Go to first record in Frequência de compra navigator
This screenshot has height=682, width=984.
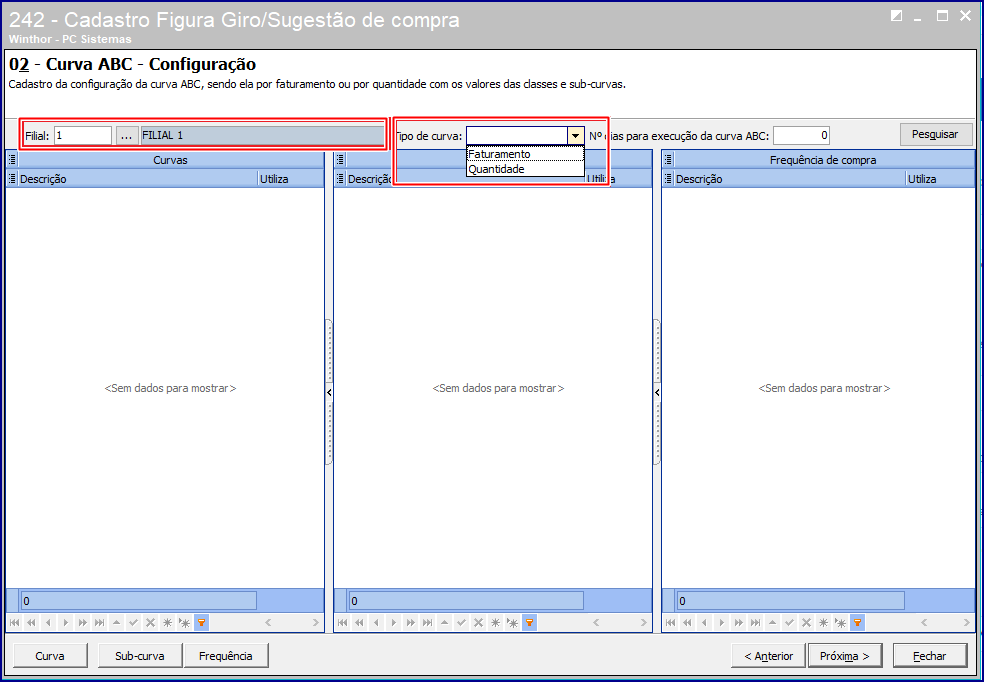click(671, 622)
